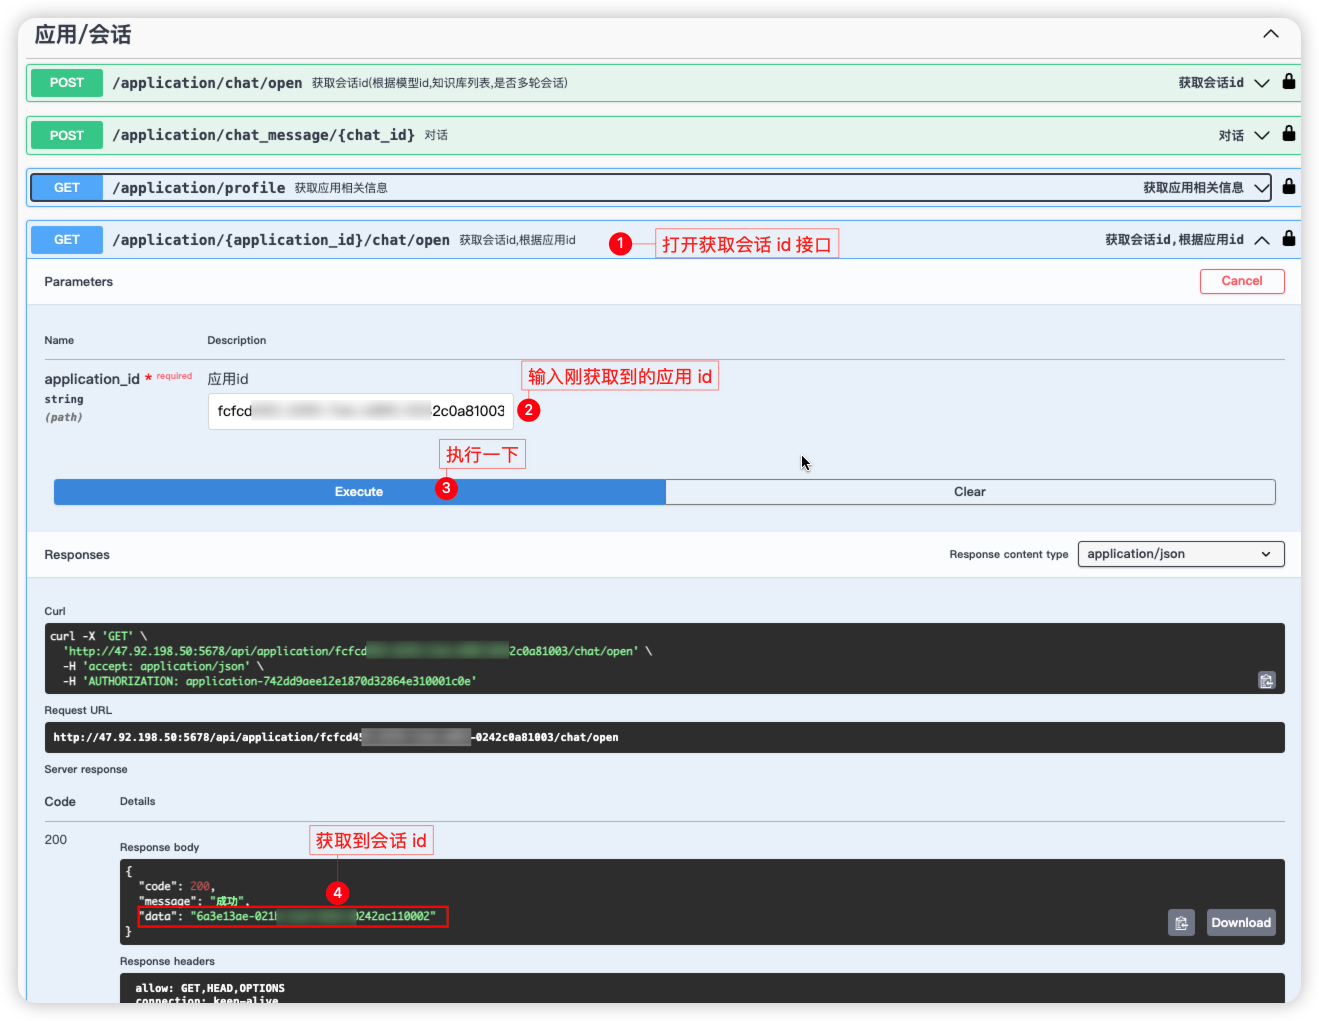Click the POST method badge on chat/open
The image size is (1319, 1021).
pos(66,82)
